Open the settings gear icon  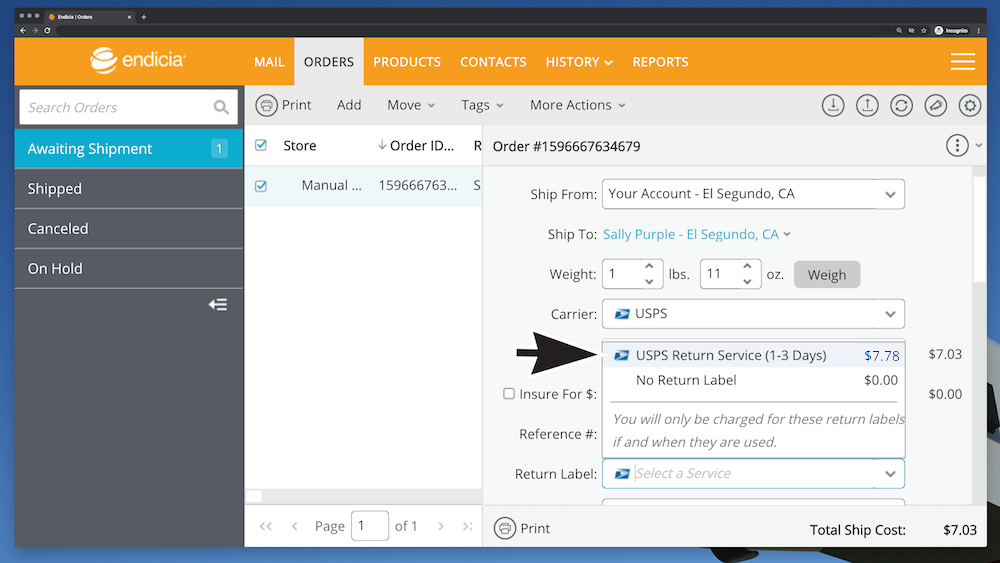tap(970, 105)
